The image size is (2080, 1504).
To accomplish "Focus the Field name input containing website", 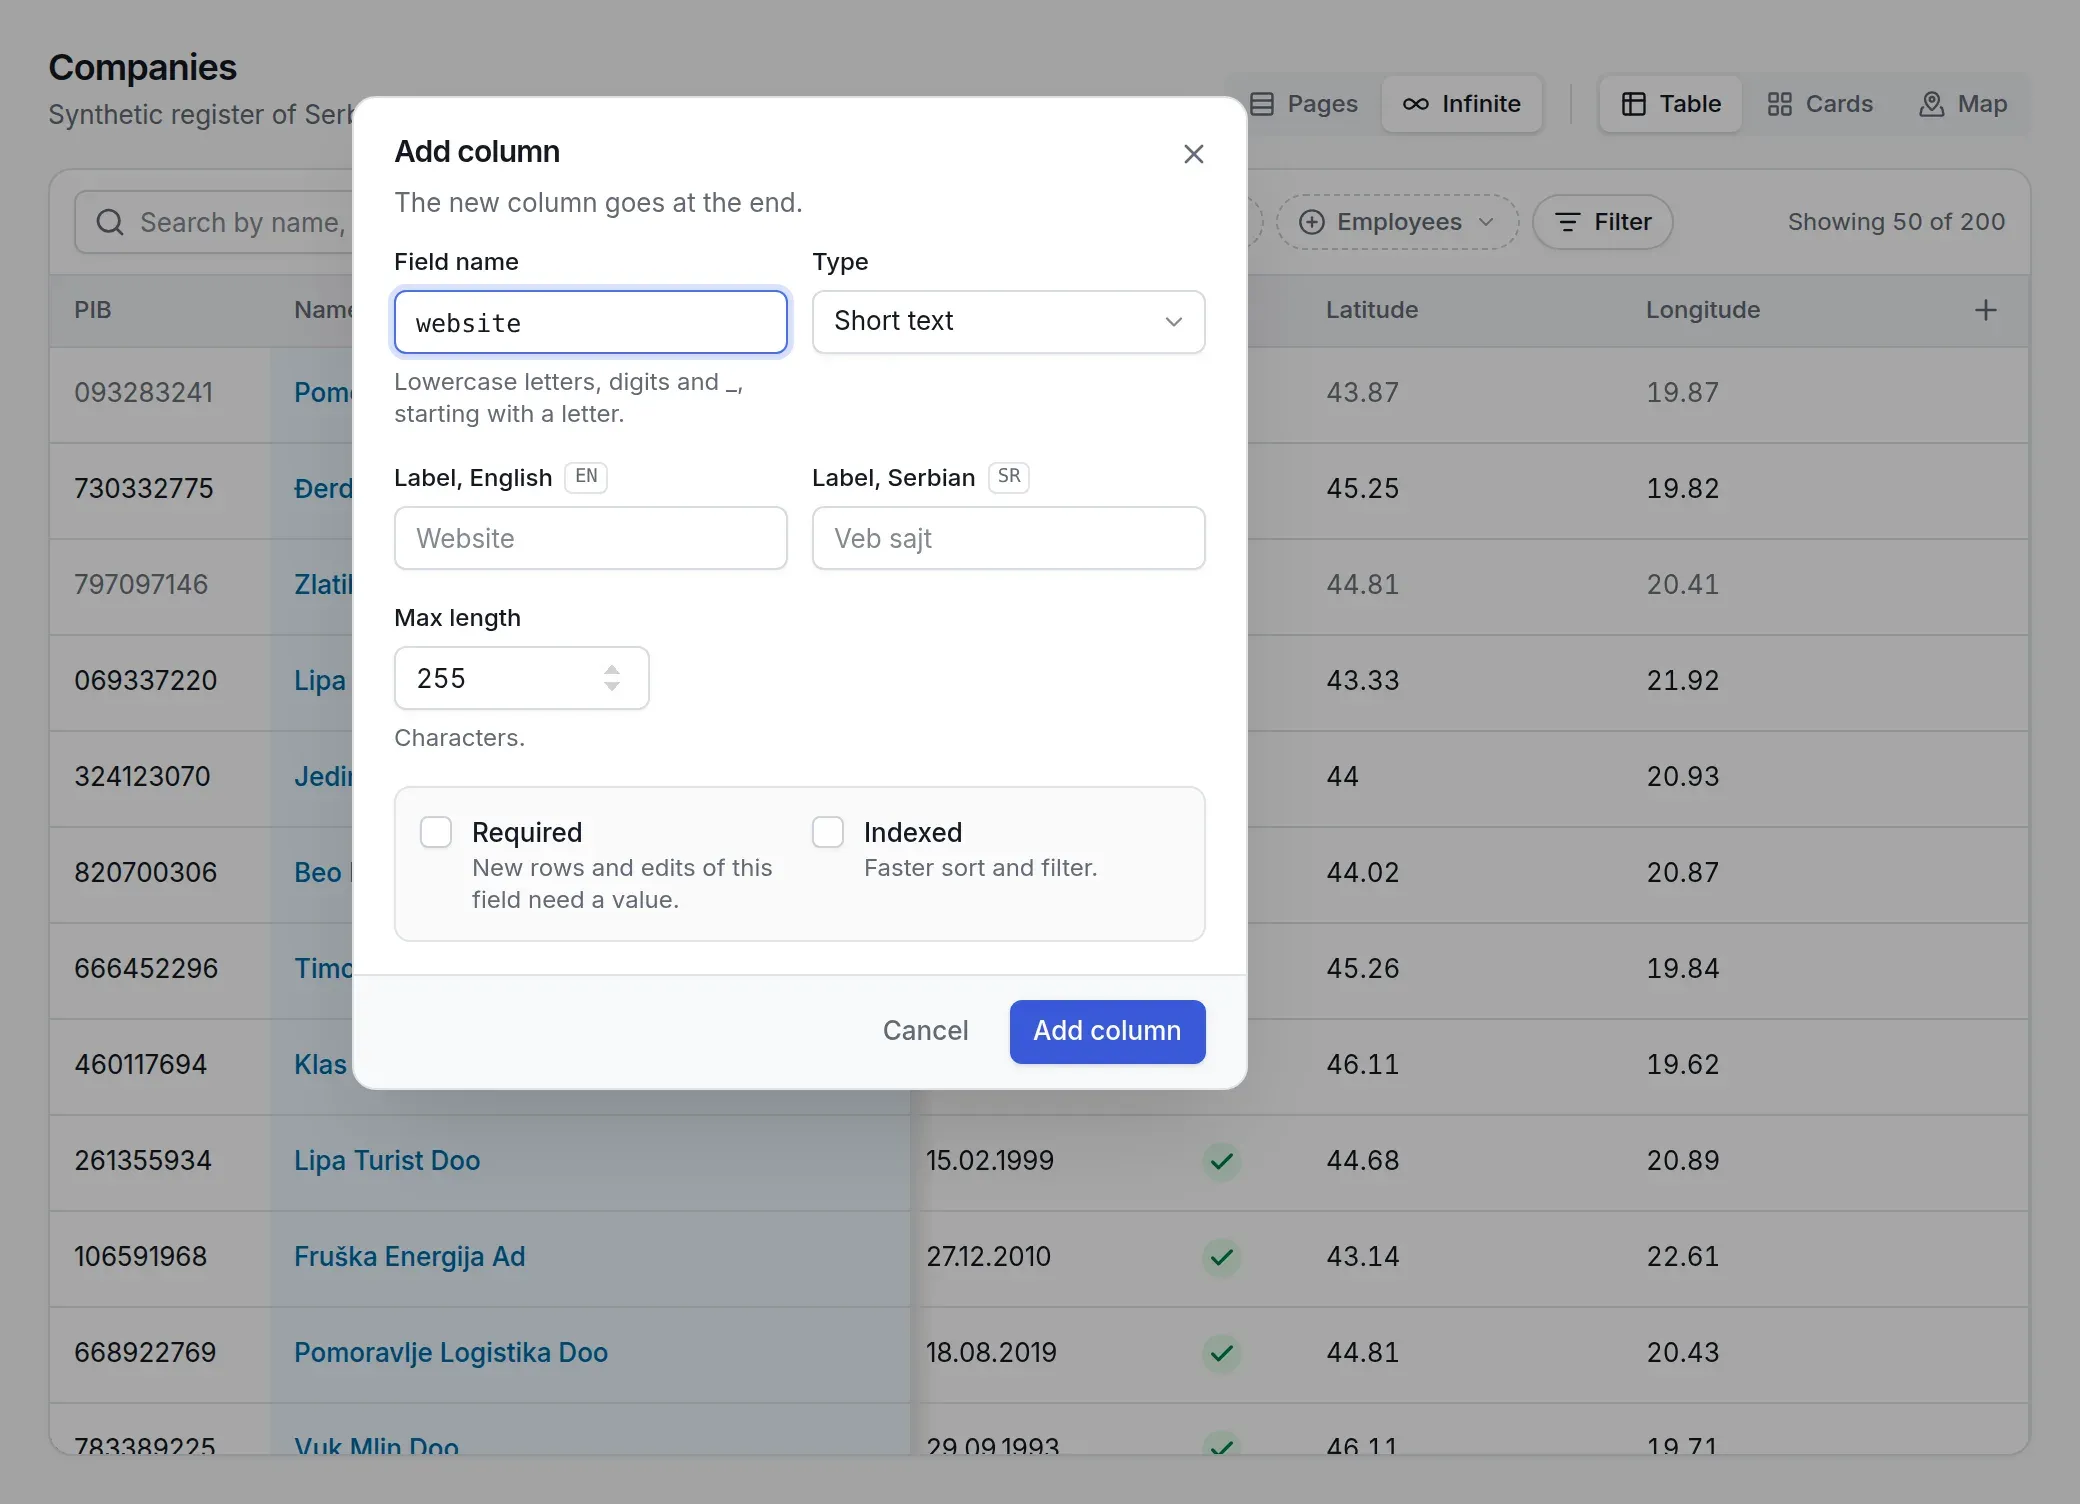I will (591, 322).
